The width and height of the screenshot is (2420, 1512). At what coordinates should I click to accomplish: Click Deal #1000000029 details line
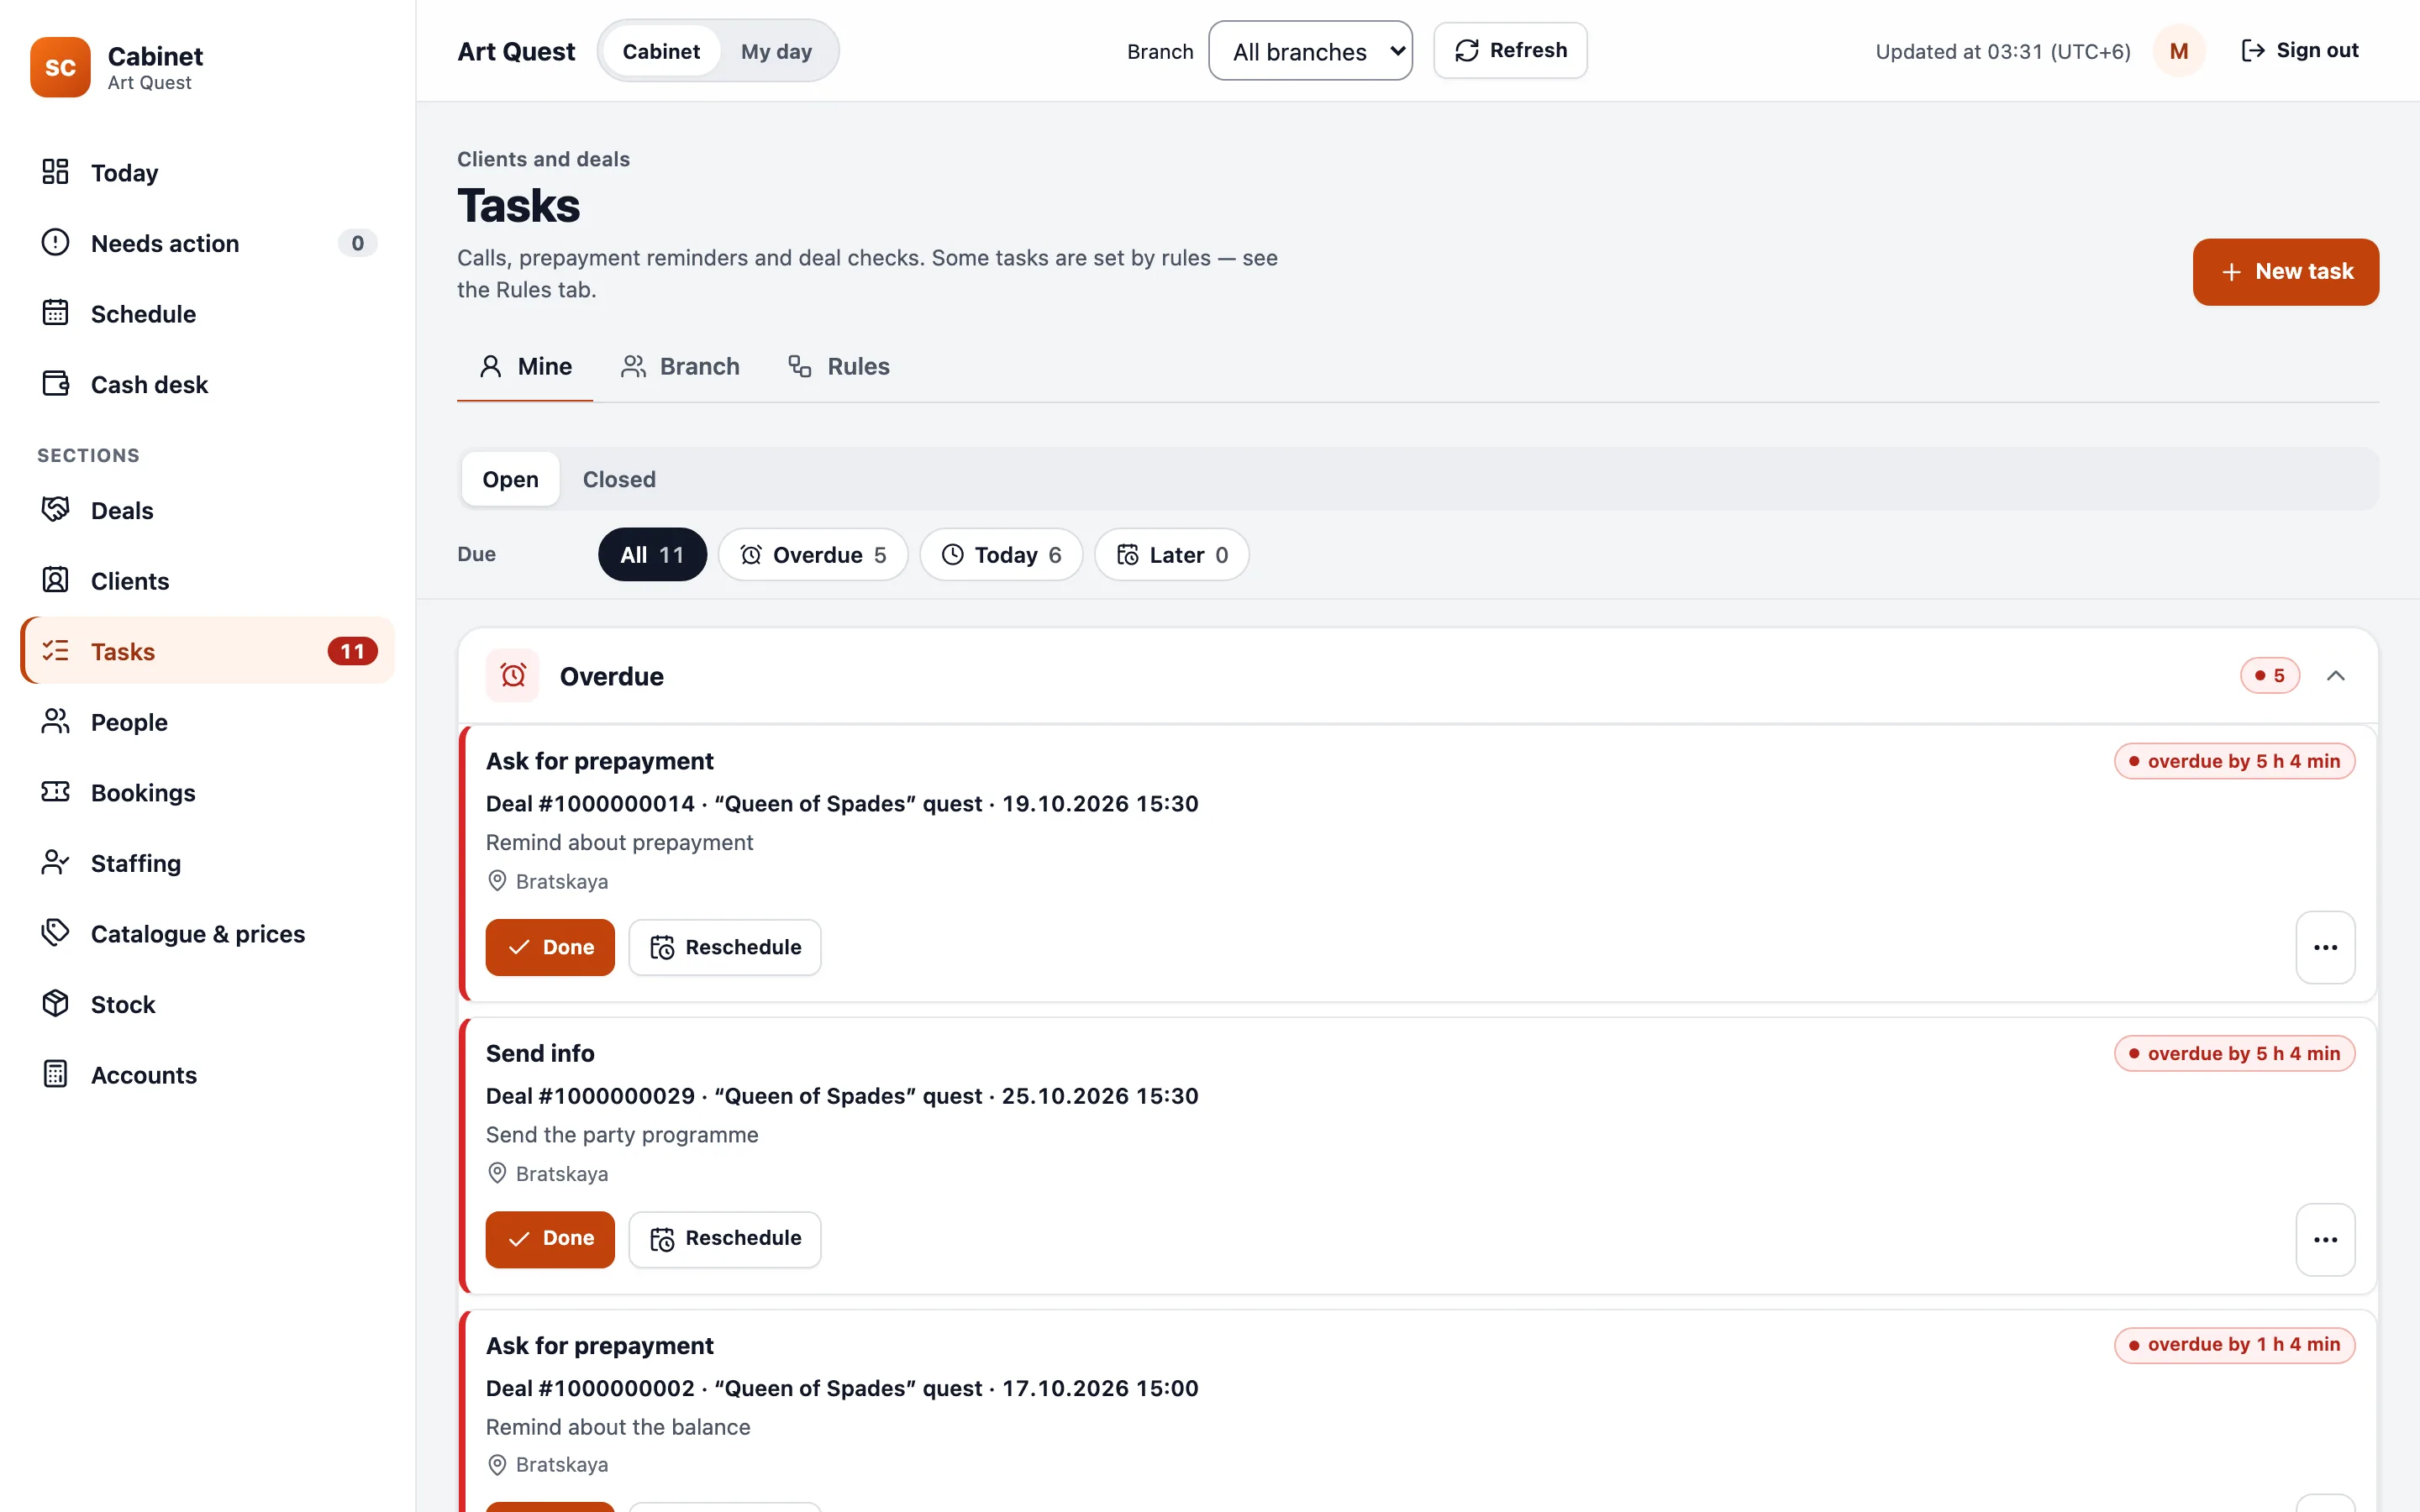(x=842, y=1096)
